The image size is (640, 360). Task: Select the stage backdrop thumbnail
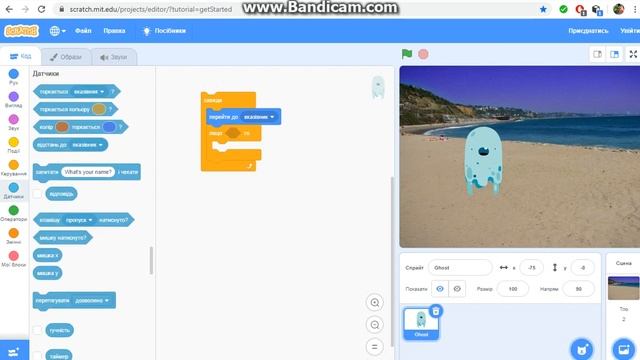[623, 288]
